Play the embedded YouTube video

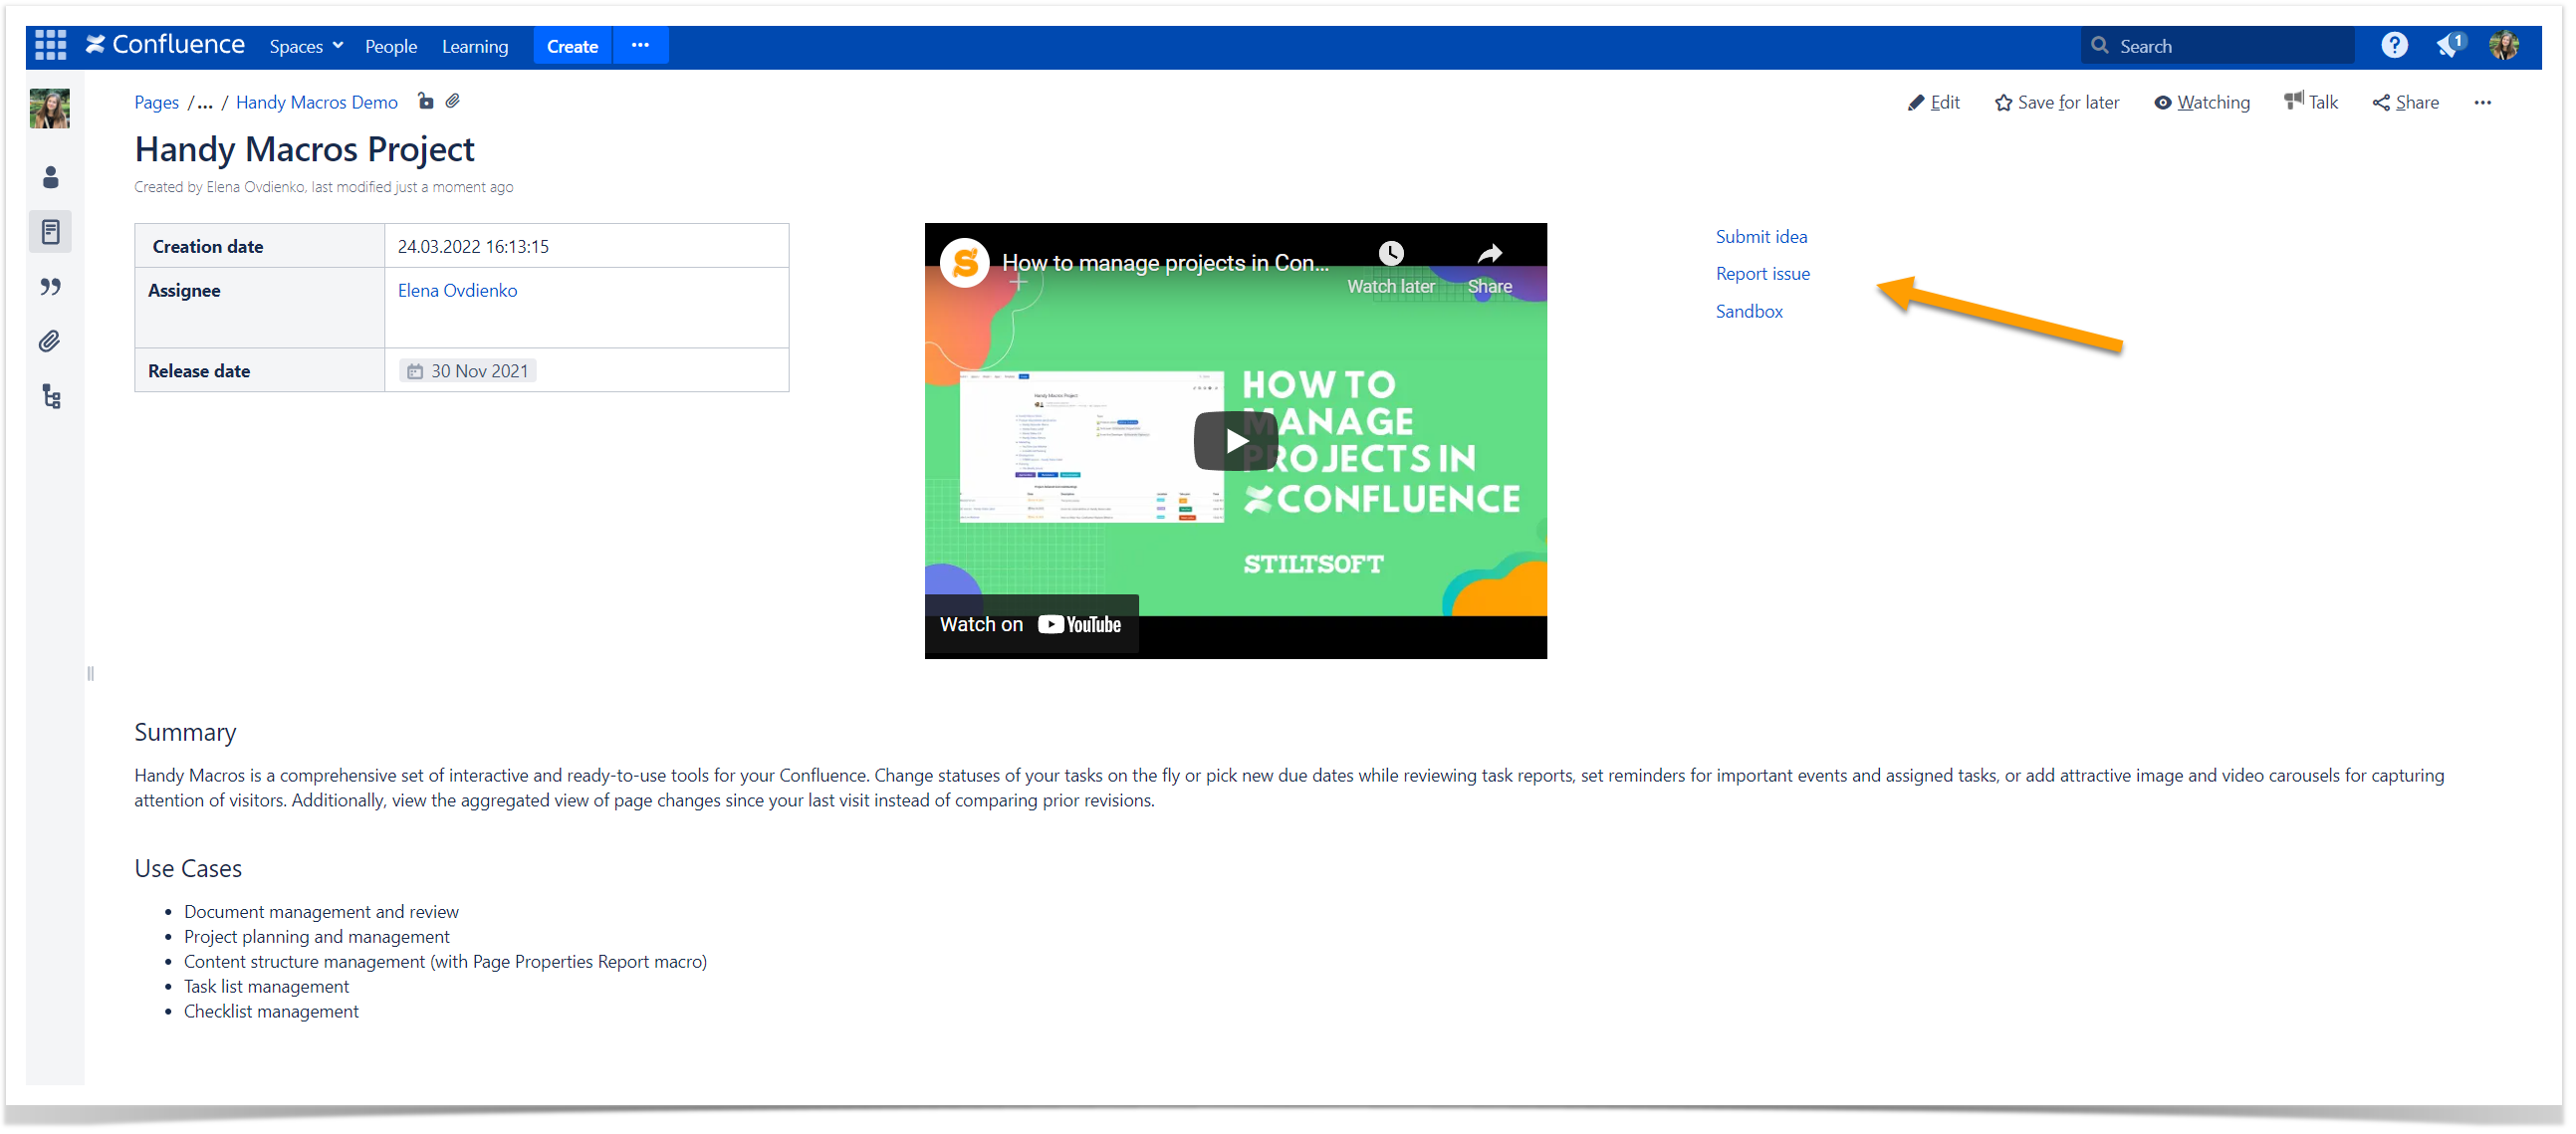click(x=1236, y=441)
